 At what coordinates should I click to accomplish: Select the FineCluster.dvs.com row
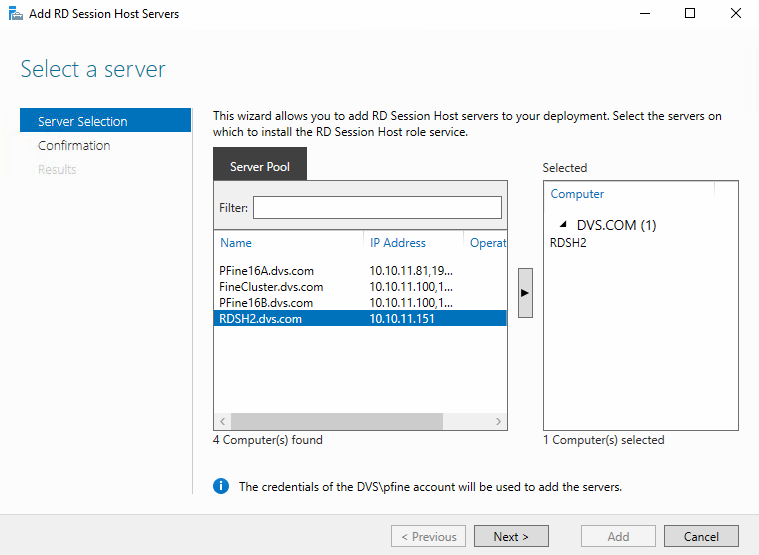[x=360, y=286]
